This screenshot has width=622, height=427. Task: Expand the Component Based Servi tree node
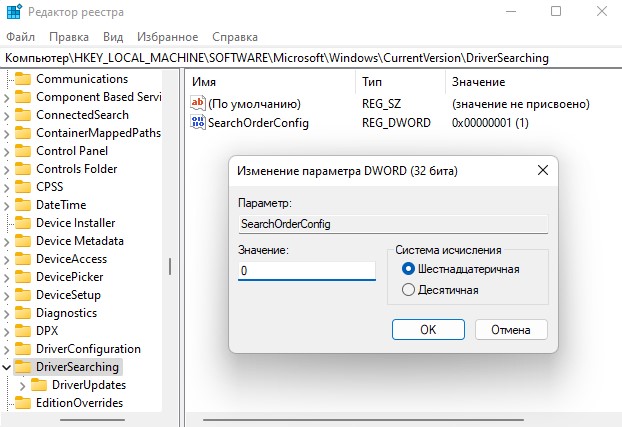click(x=7, y=97)
